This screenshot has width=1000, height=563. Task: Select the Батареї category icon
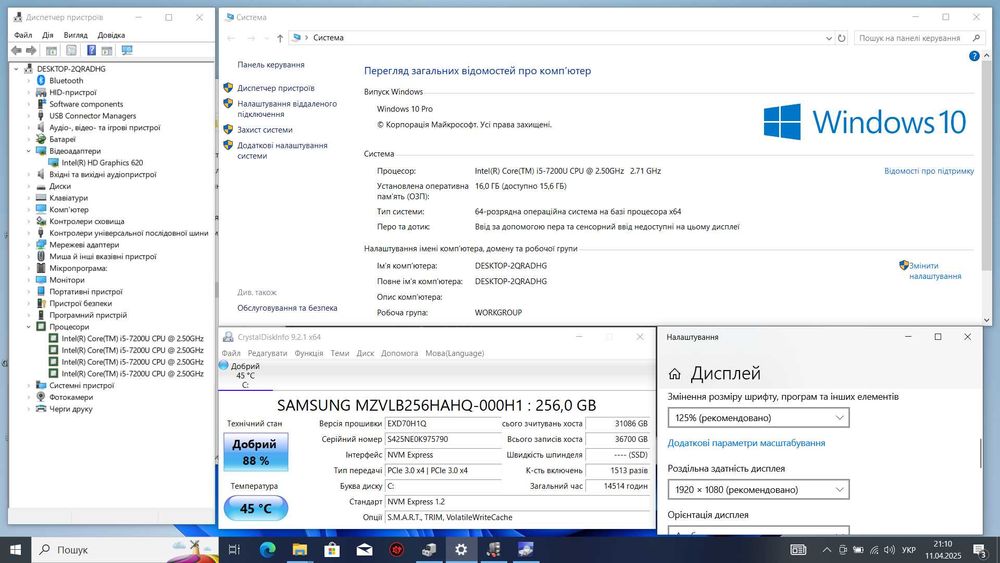click(x=41, y=139)
